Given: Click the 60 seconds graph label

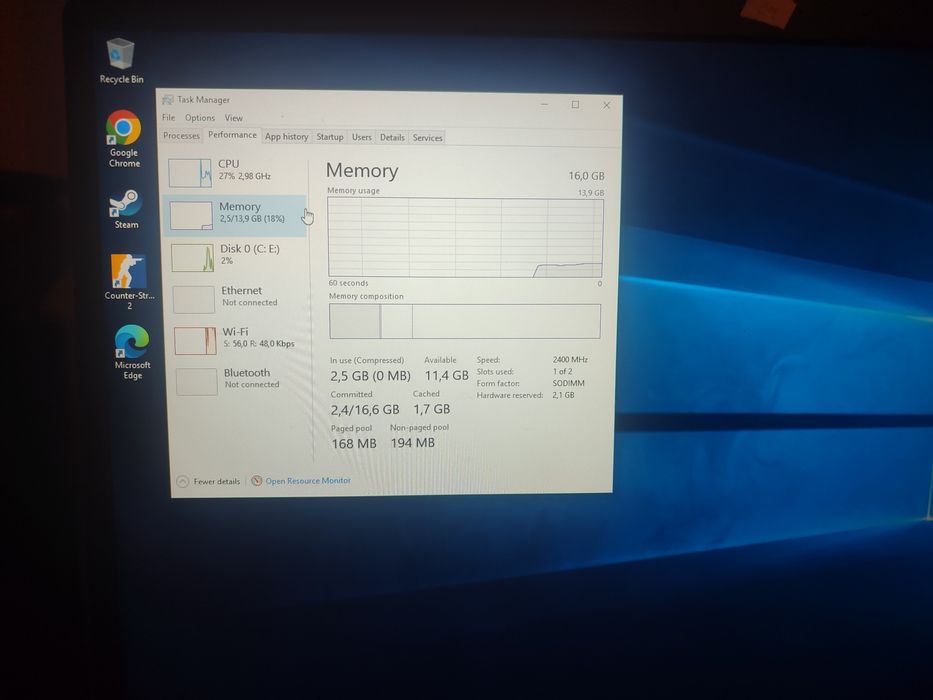Looking at the screenshot, I should coord(349,283).
